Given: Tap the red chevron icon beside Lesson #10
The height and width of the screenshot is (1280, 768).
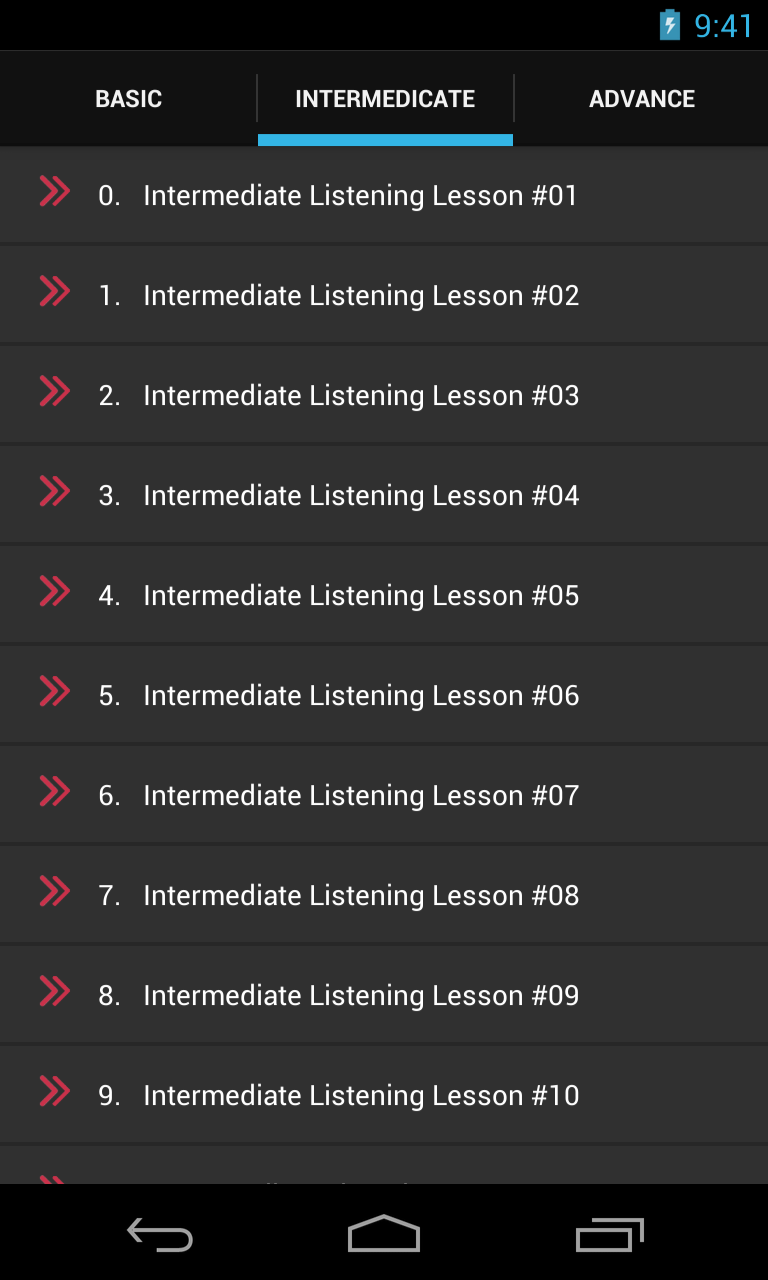Looking at the screenshot, I should (x=54, y=1090).
